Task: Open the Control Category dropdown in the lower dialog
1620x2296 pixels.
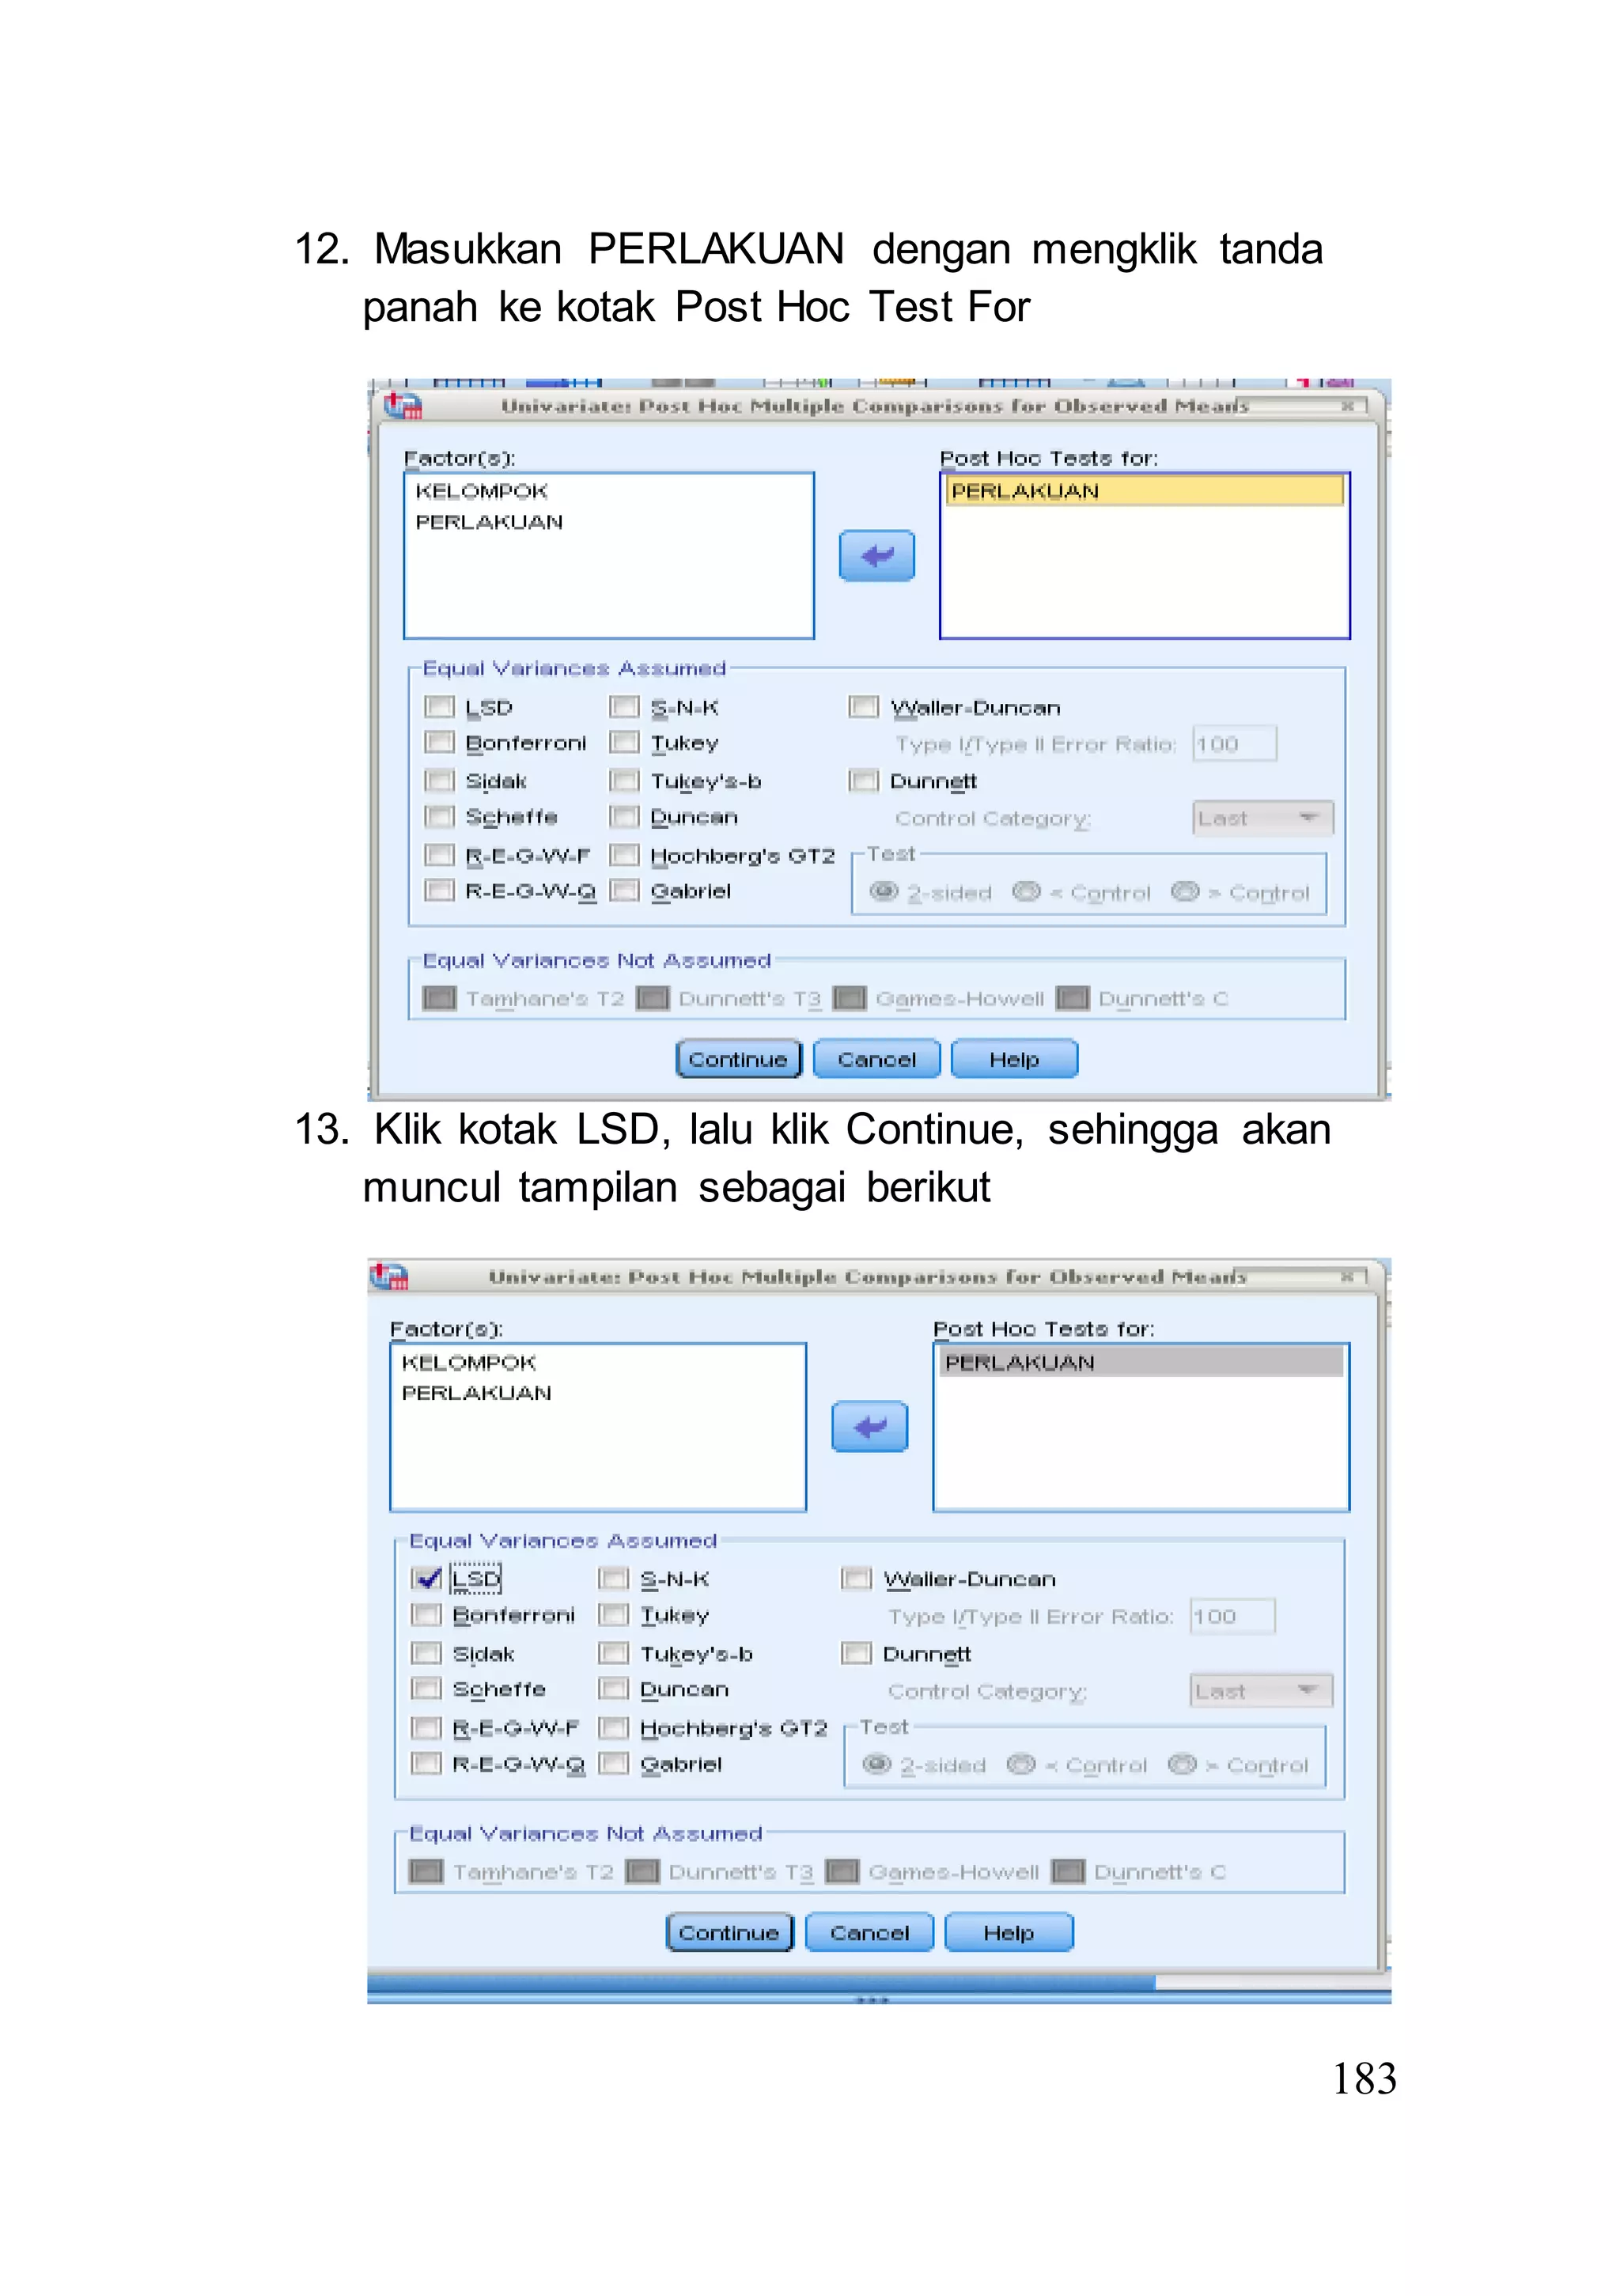Action: [1260, 1691]
